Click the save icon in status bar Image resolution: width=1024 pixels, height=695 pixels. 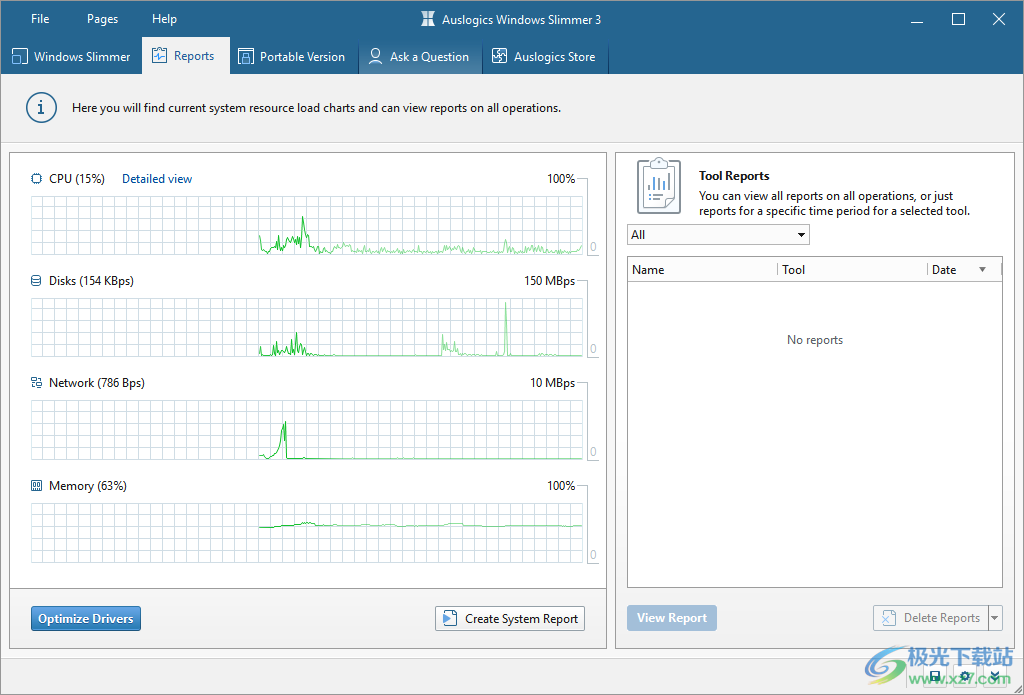[x=935, y=678]
